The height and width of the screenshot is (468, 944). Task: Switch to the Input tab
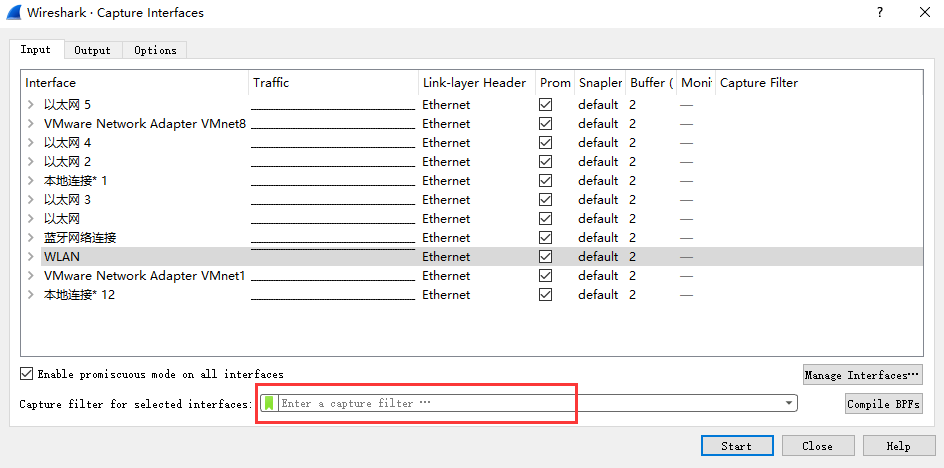coord(36,49)
